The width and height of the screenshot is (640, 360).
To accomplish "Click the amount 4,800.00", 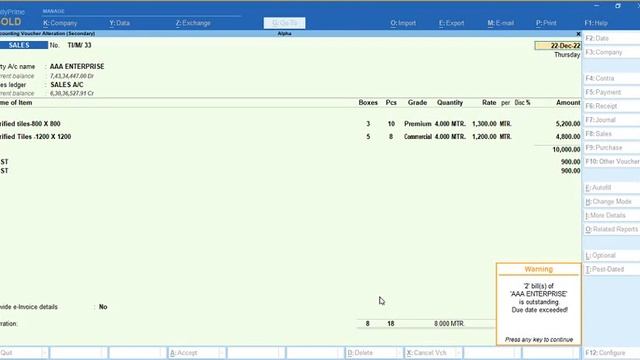I will (568, 137).
